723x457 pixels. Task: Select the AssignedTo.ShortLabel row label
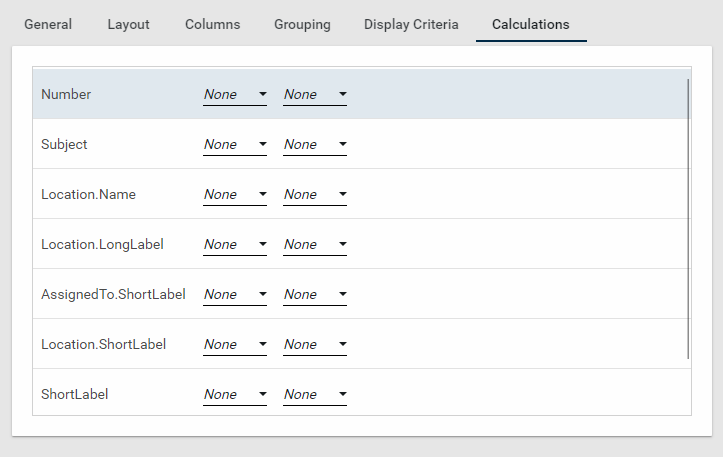click(113, 295)
